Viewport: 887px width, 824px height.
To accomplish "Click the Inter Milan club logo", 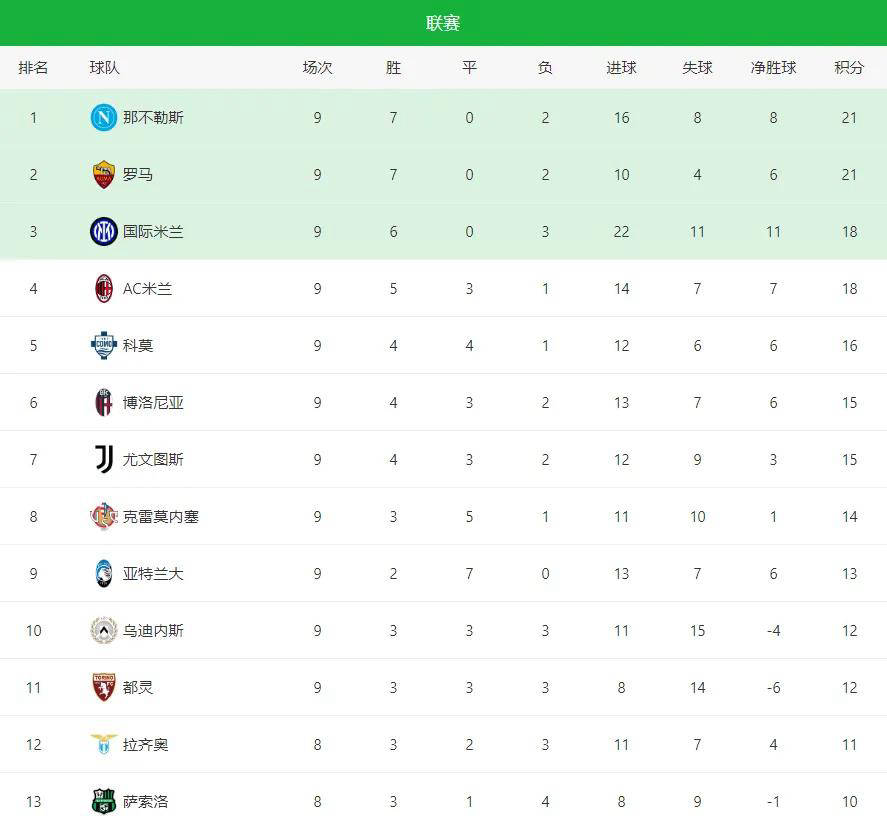I will tap(104, 232).
